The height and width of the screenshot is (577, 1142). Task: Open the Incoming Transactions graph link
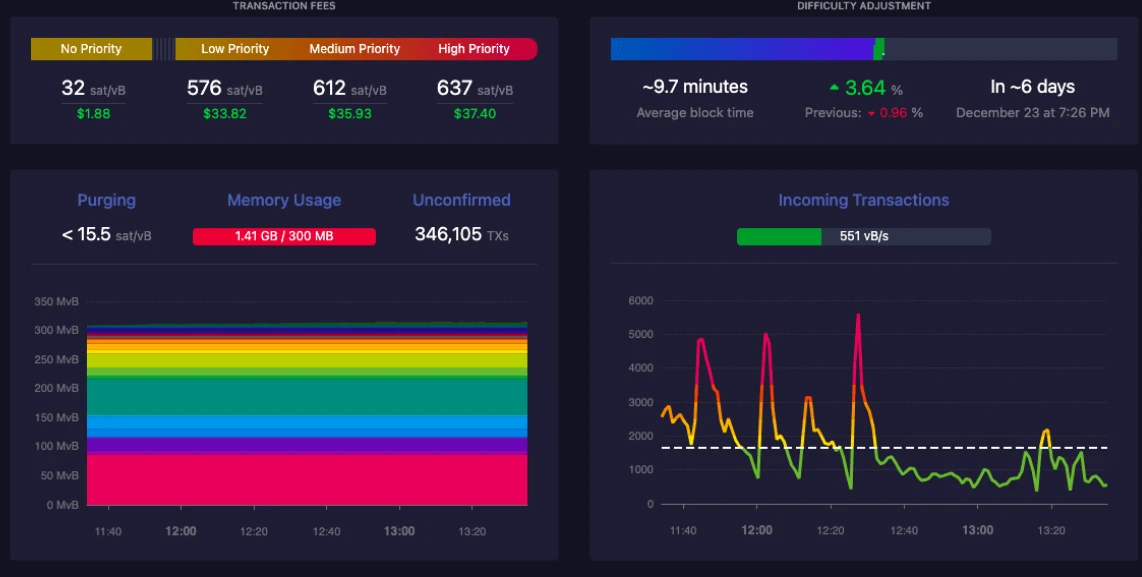click(864, 200)
